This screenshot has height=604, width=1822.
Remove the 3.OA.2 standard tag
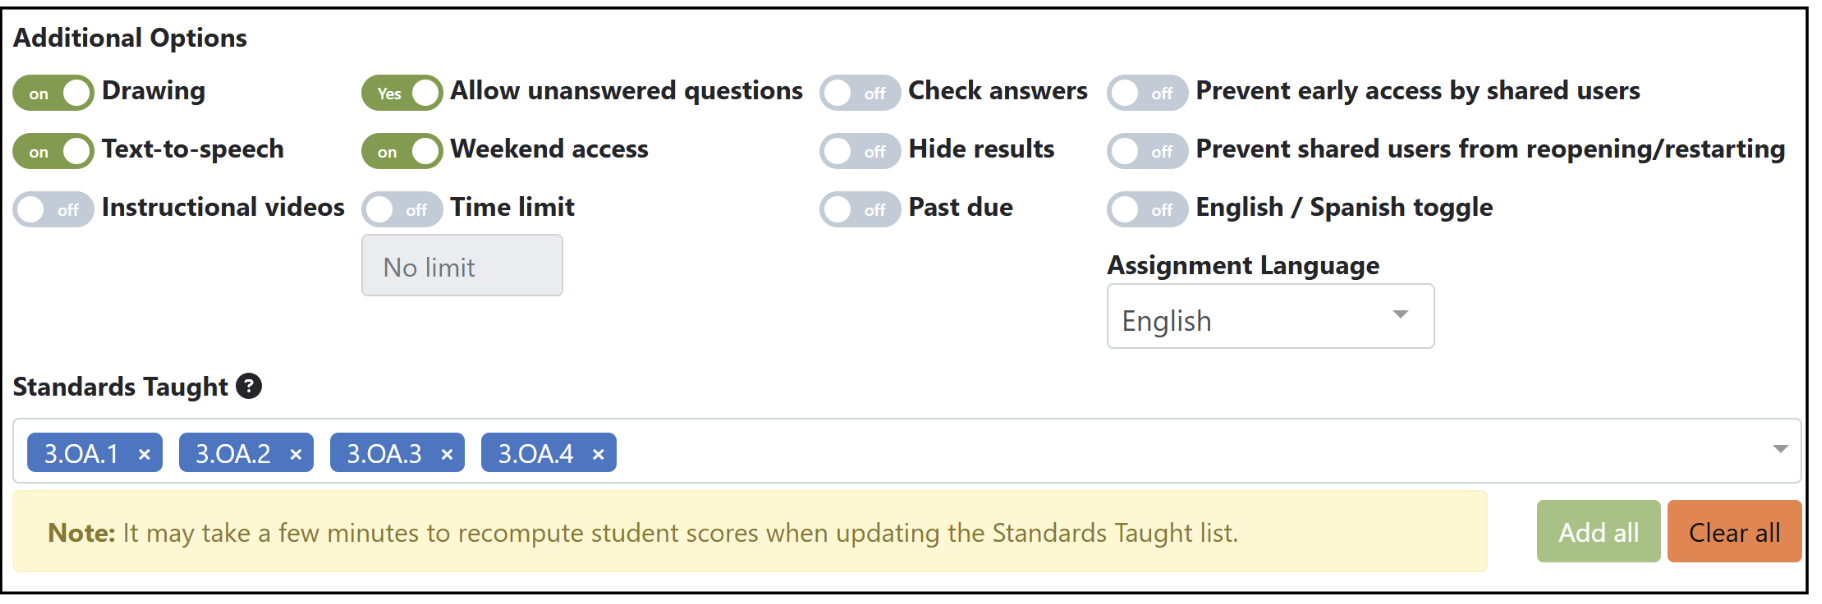(x=296, y=454)
